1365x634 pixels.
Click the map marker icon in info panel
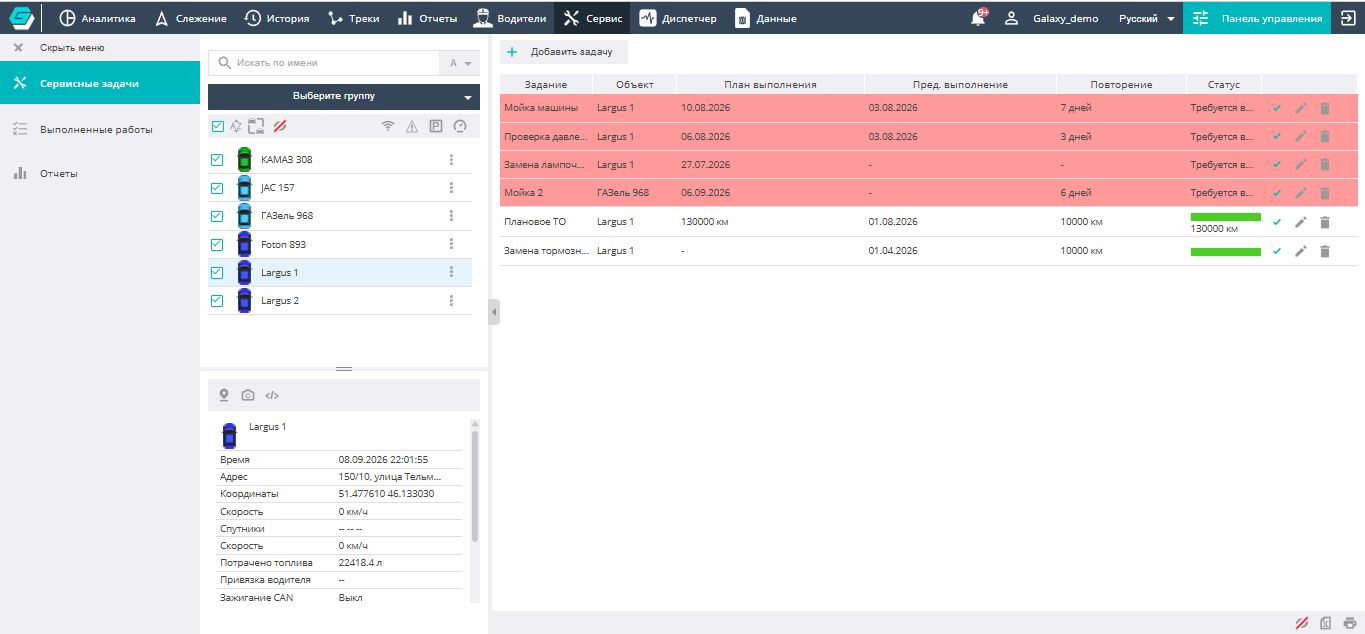pos(224,395)
